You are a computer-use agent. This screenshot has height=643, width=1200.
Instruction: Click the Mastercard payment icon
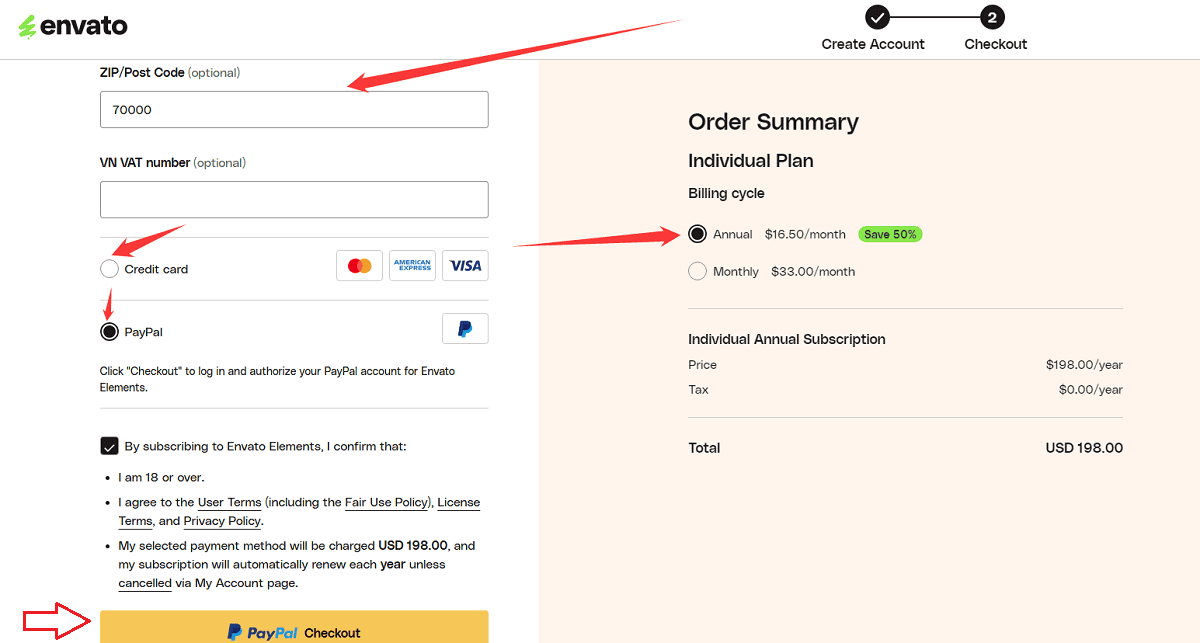tap(359, 265)
